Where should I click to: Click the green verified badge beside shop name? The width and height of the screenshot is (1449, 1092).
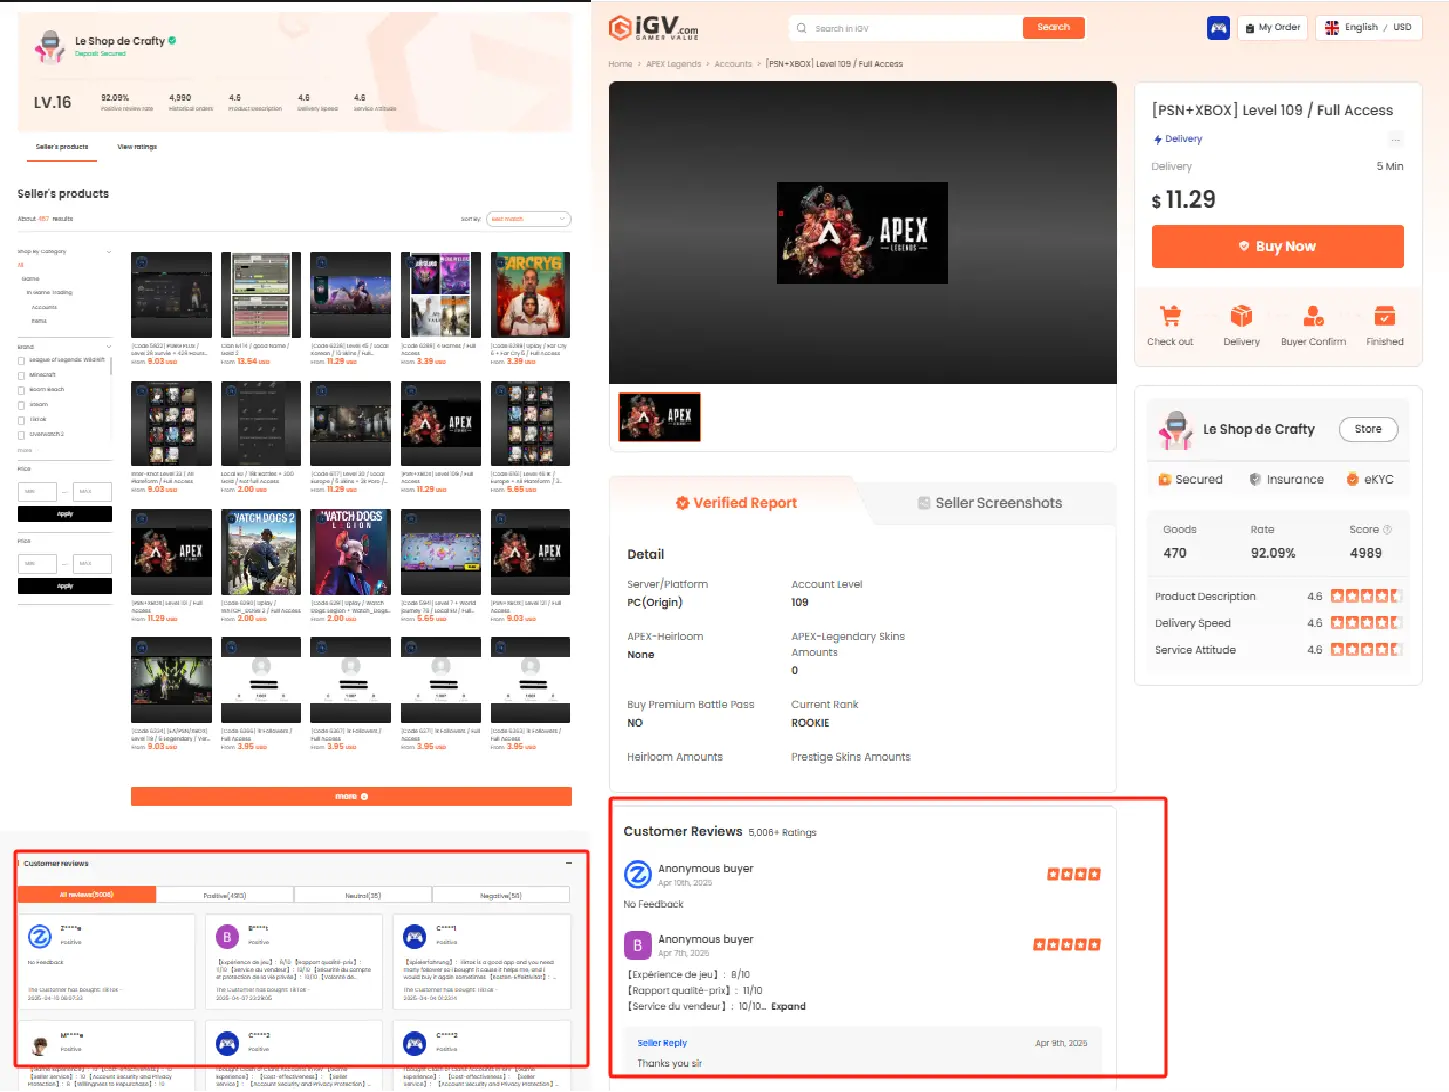[x=172, y=41]
